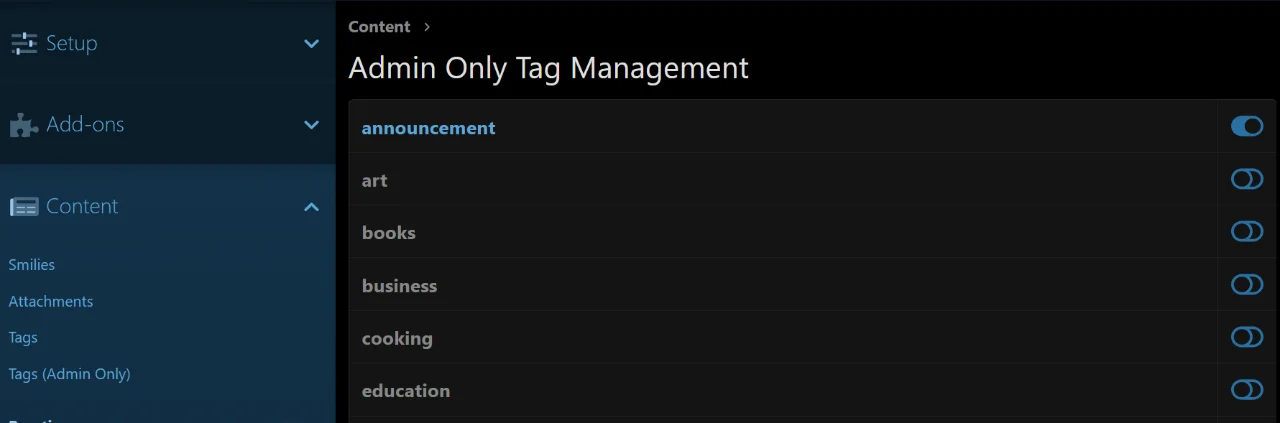
Task: Enable the art tag toggle
Action: 1247,180
